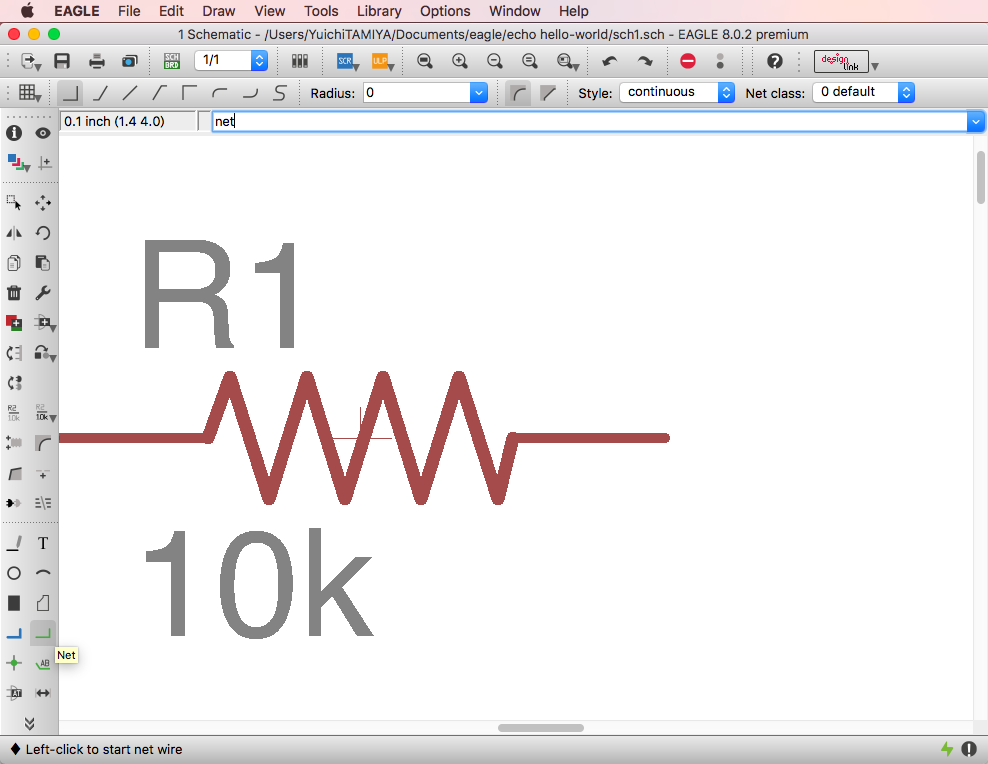Select the Polygon tool

pyautogui.click(x=43, y=603)
